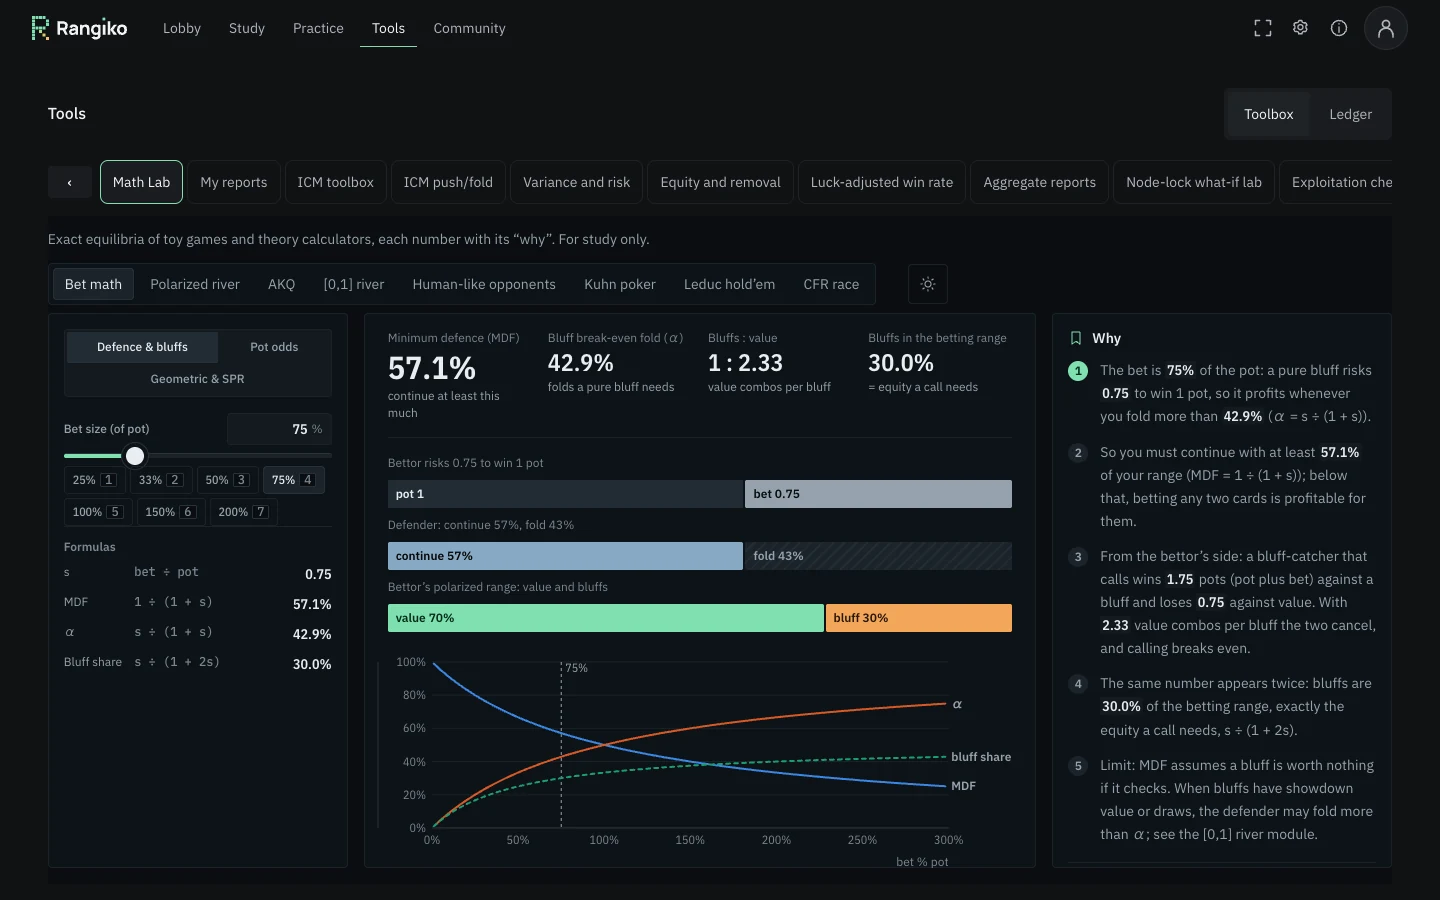Open Leduc hold'em module
This screenshot has height=900, width=1440.
tap(729, 284)
